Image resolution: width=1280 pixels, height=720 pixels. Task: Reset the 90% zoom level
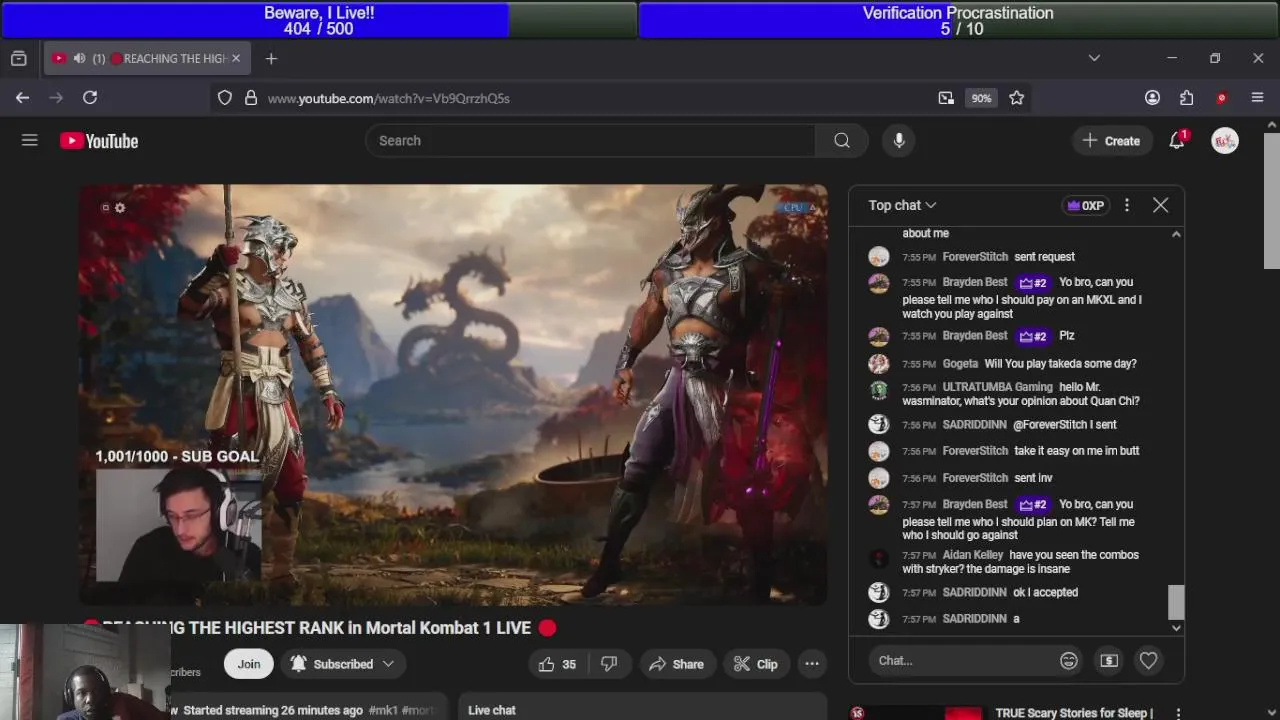tap(981, 98)
